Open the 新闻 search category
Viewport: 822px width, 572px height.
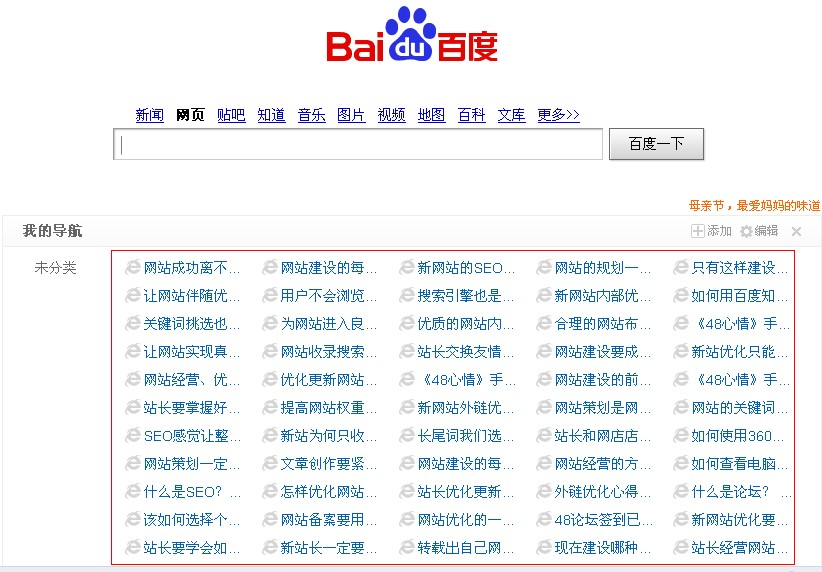149,115
